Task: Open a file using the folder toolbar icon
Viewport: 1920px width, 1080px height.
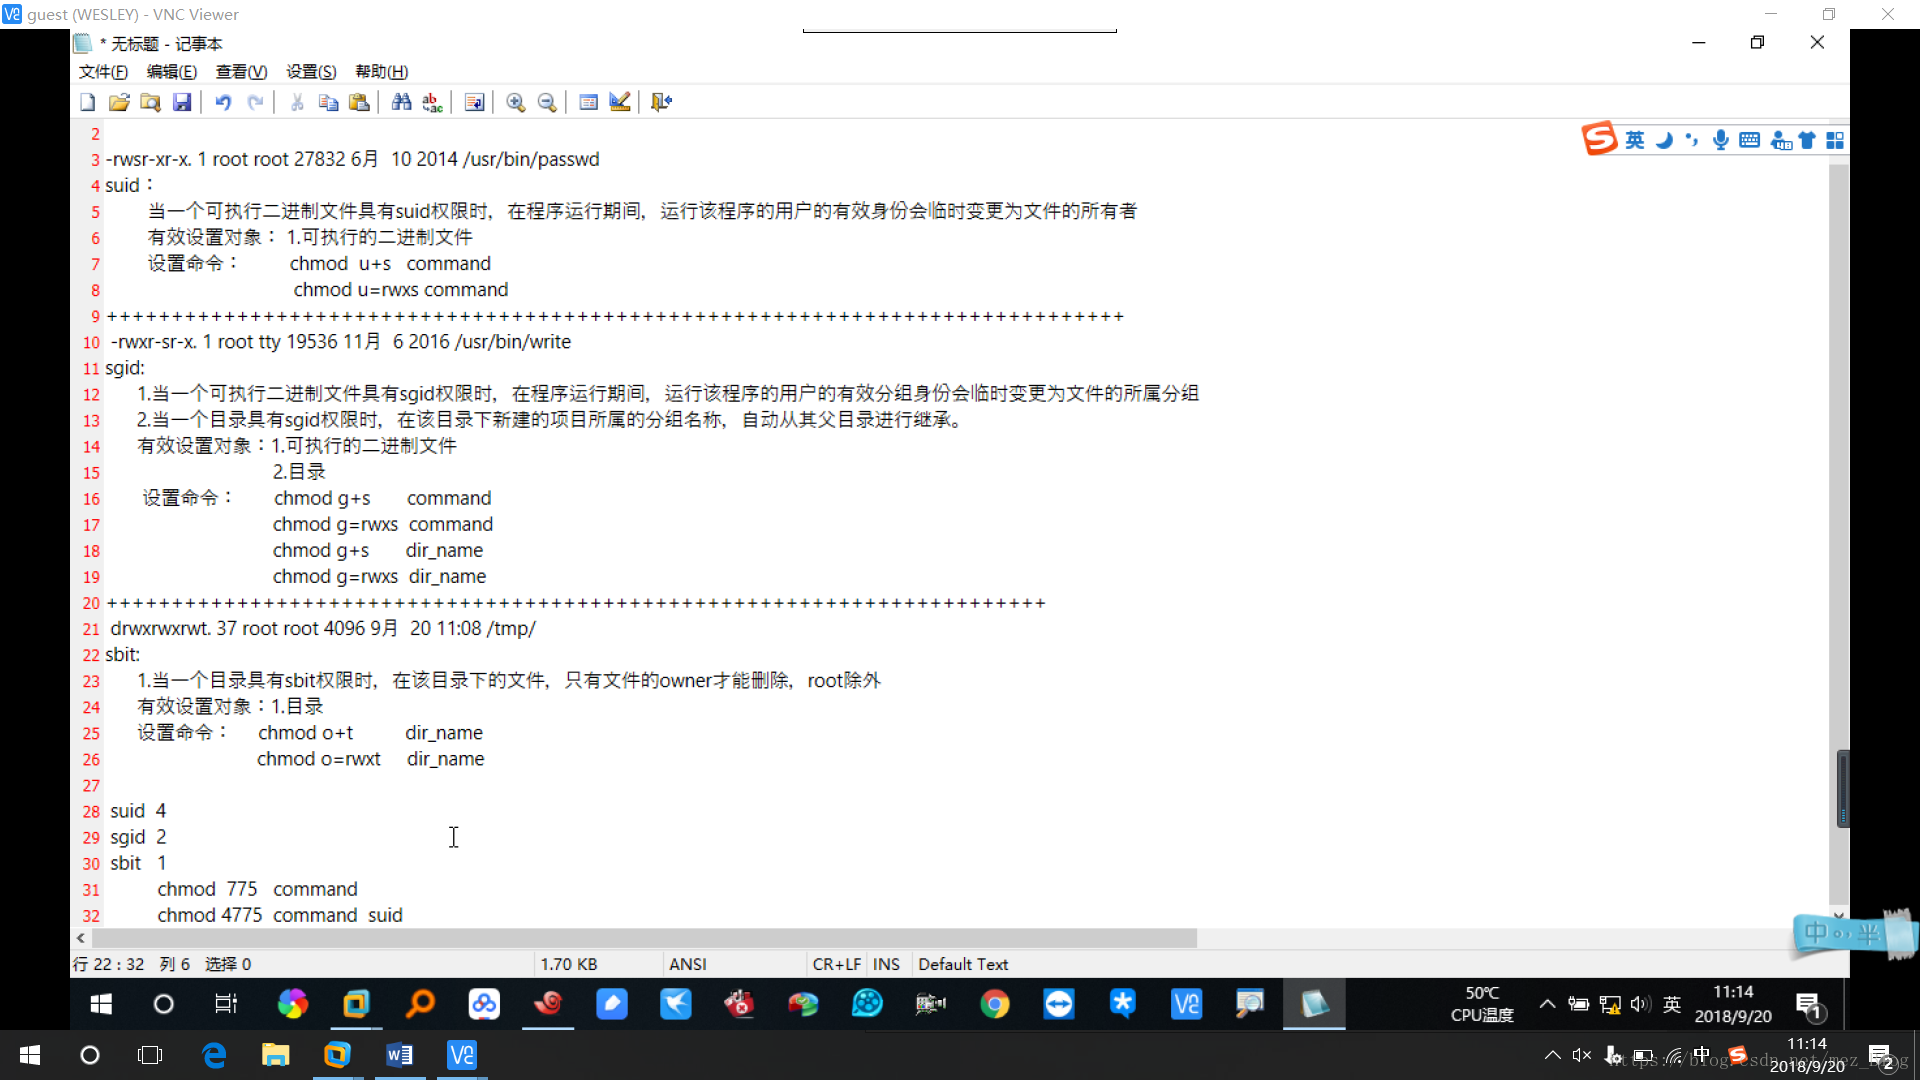Action: pyautogui.click(x=119, y=102)
